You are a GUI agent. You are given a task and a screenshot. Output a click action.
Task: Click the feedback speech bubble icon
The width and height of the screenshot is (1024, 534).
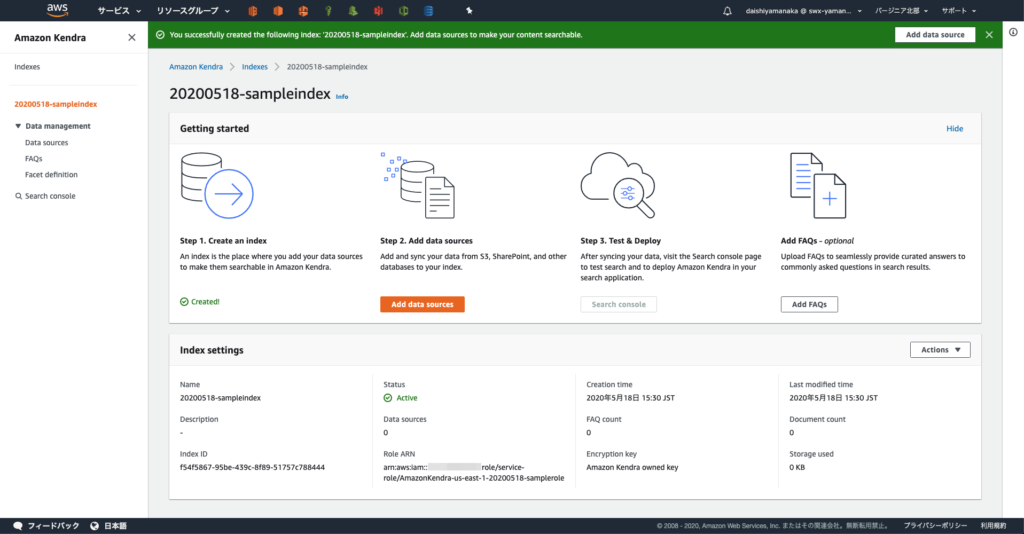click(x=17, y=525)
